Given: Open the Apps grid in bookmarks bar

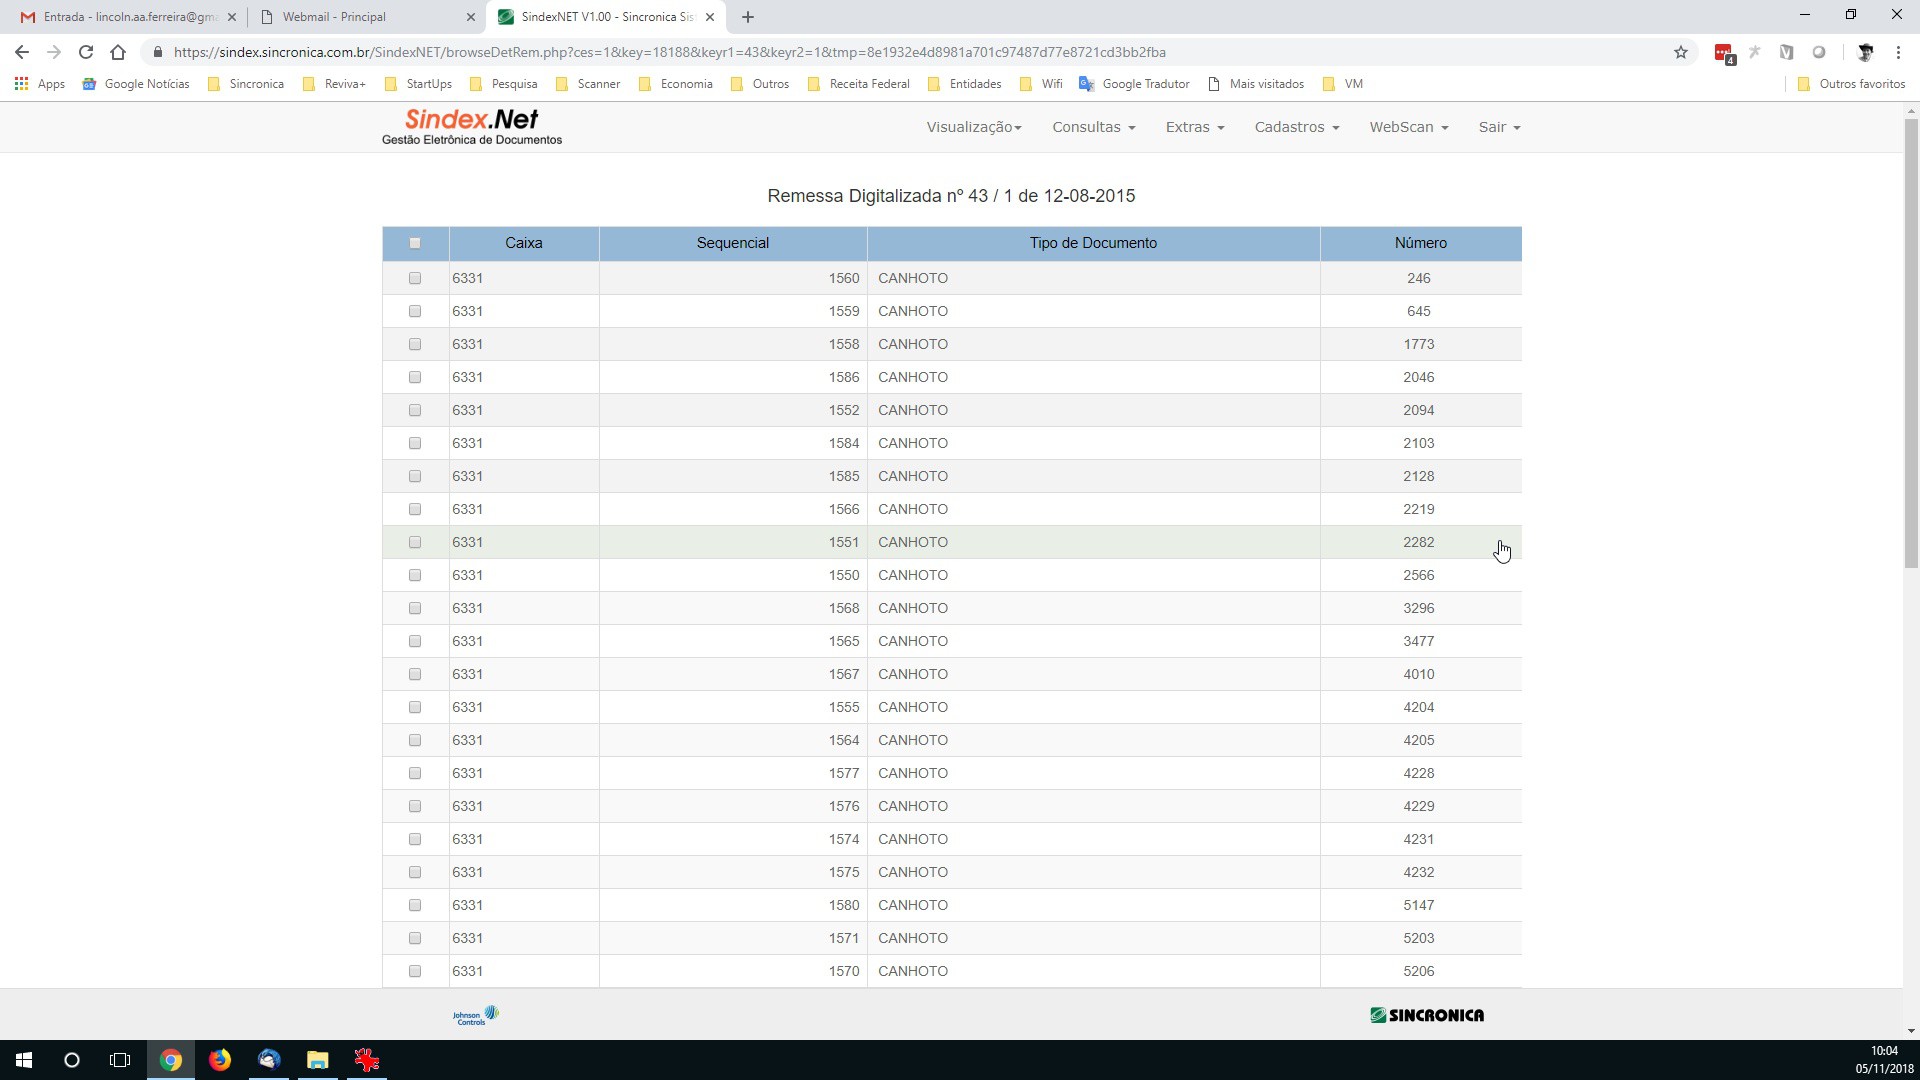Looking at the screenshot, I should tap(40, 84).
